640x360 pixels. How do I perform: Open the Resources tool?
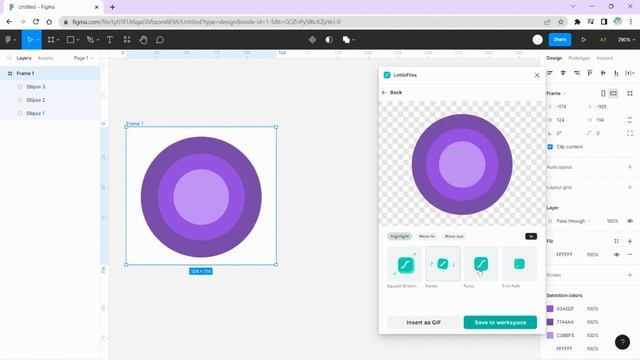[x=127, y=40]
